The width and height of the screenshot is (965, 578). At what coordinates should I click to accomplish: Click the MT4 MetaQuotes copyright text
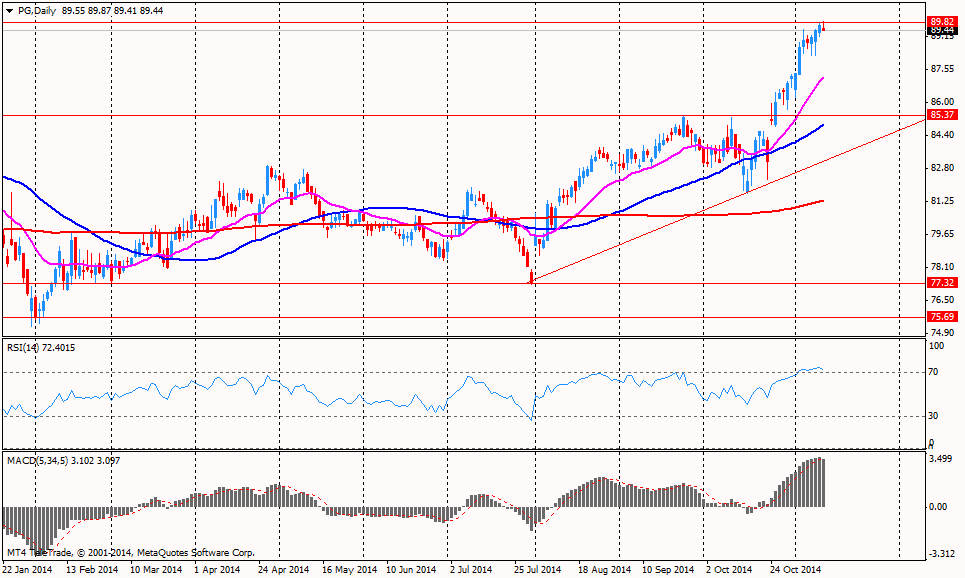(x=130, y=552)
